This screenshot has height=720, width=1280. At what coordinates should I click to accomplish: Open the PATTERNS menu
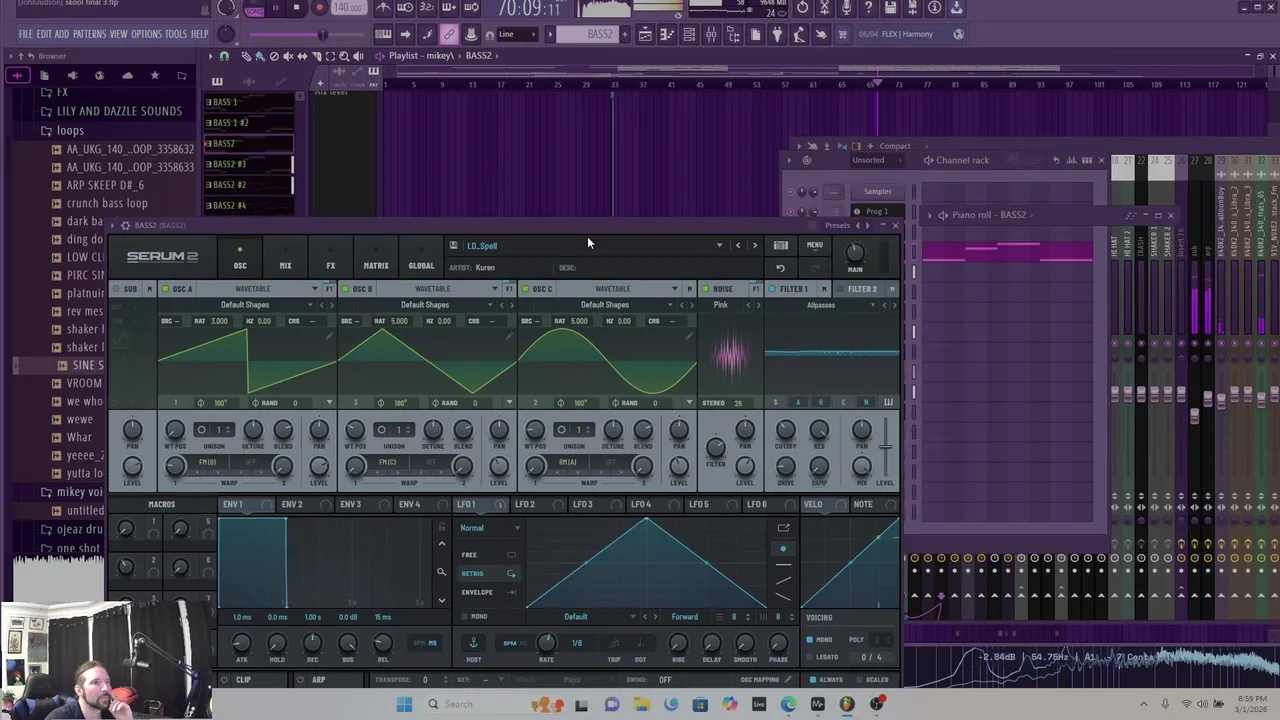click(89, 34)
